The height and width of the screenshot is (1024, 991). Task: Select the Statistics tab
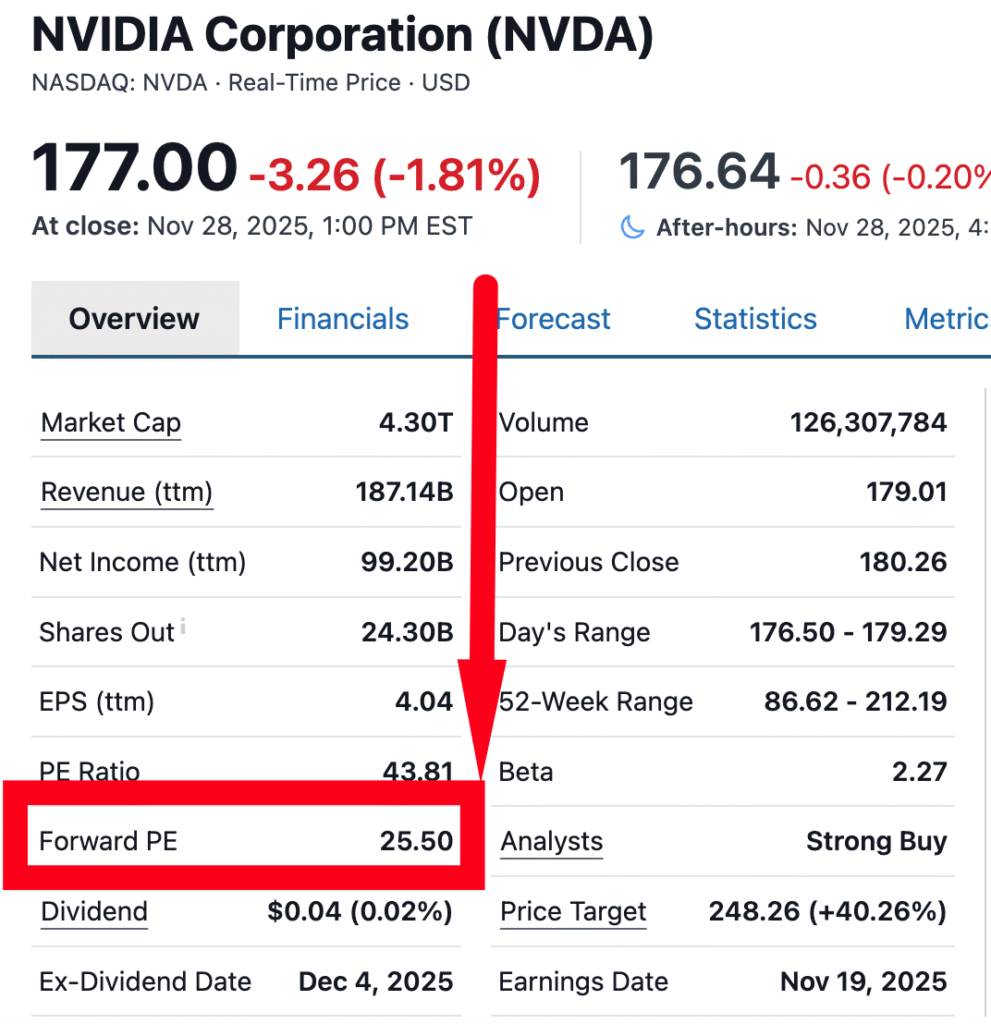755,319
